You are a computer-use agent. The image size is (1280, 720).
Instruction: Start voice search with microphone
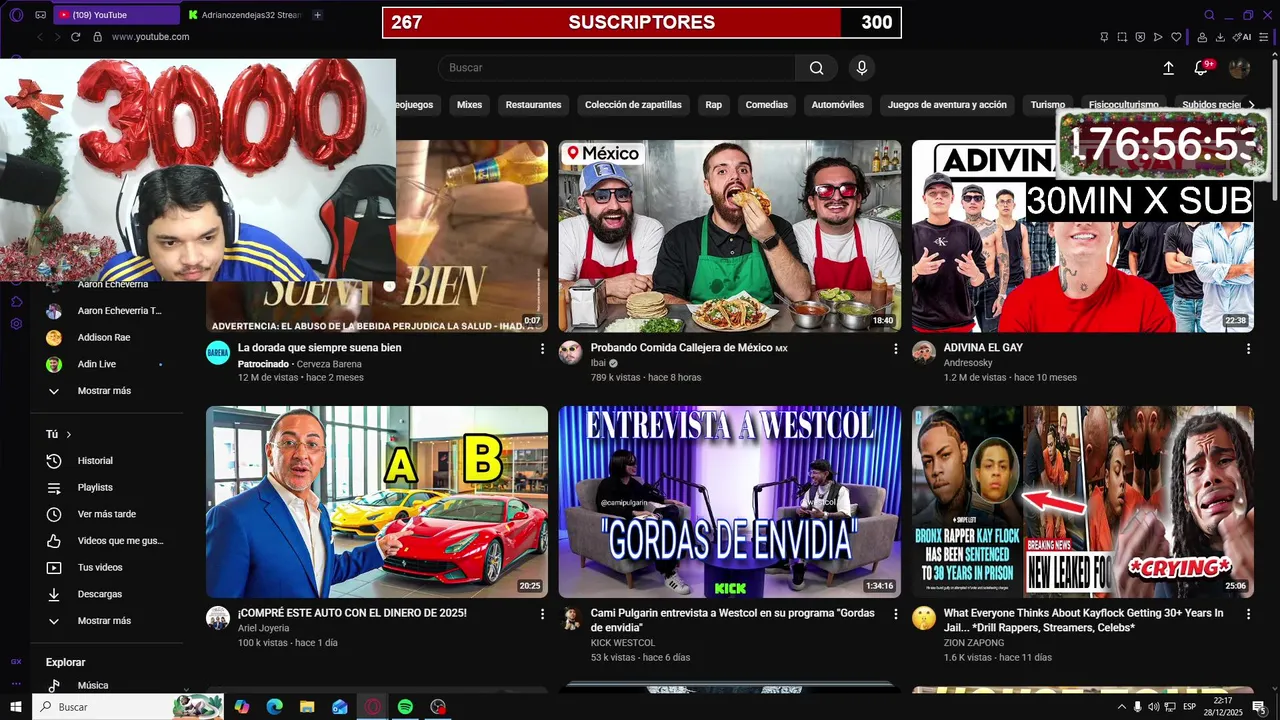(861, 68)
